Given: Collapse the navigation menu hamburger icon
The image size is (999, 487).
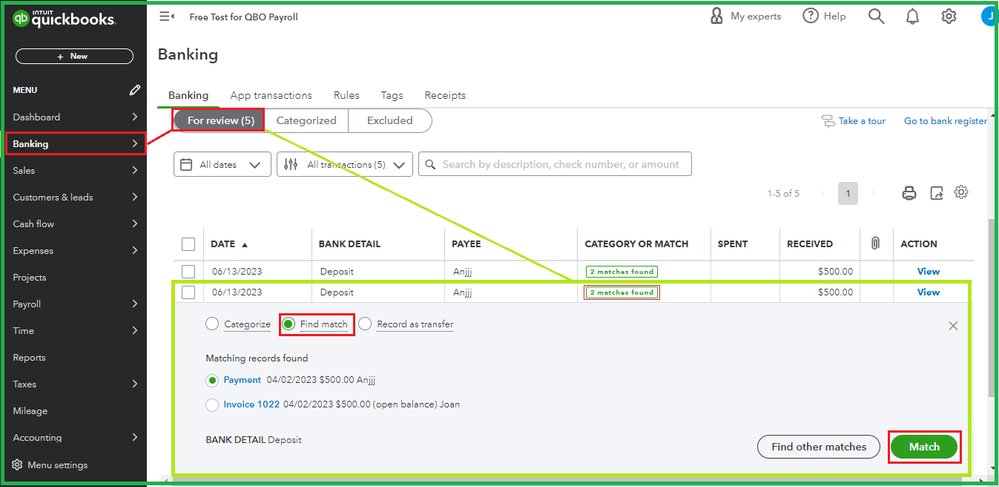Looking at the screenshot, I should click(x=166, y=17).
